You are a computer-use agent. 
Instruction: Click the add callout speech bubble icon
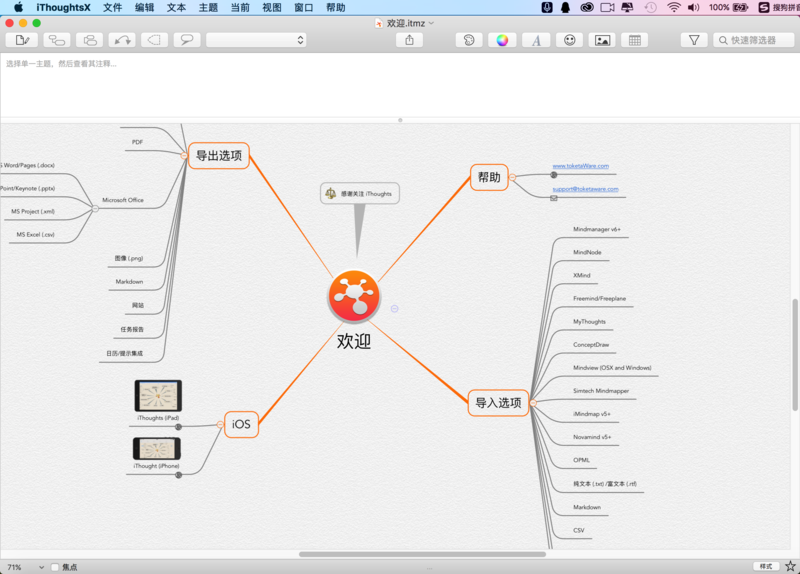click(185, 40)
